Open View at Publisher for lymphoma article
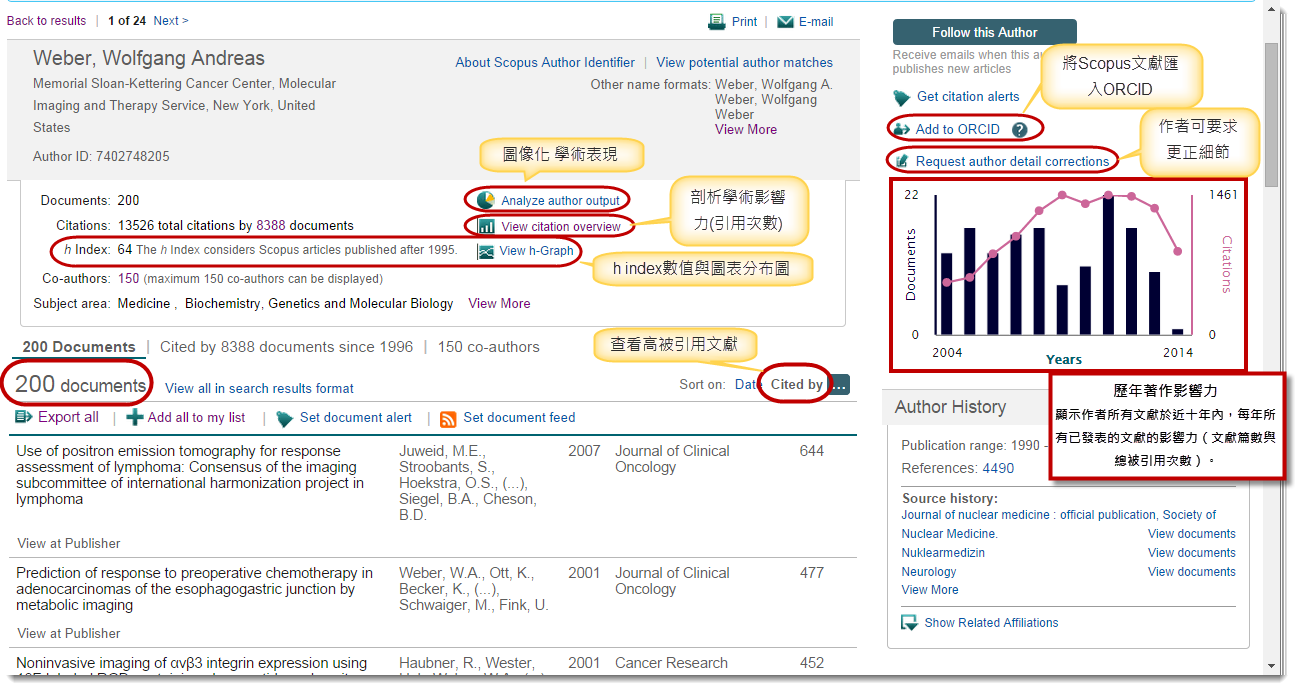The image size is (1295, 690). (69, 543)
